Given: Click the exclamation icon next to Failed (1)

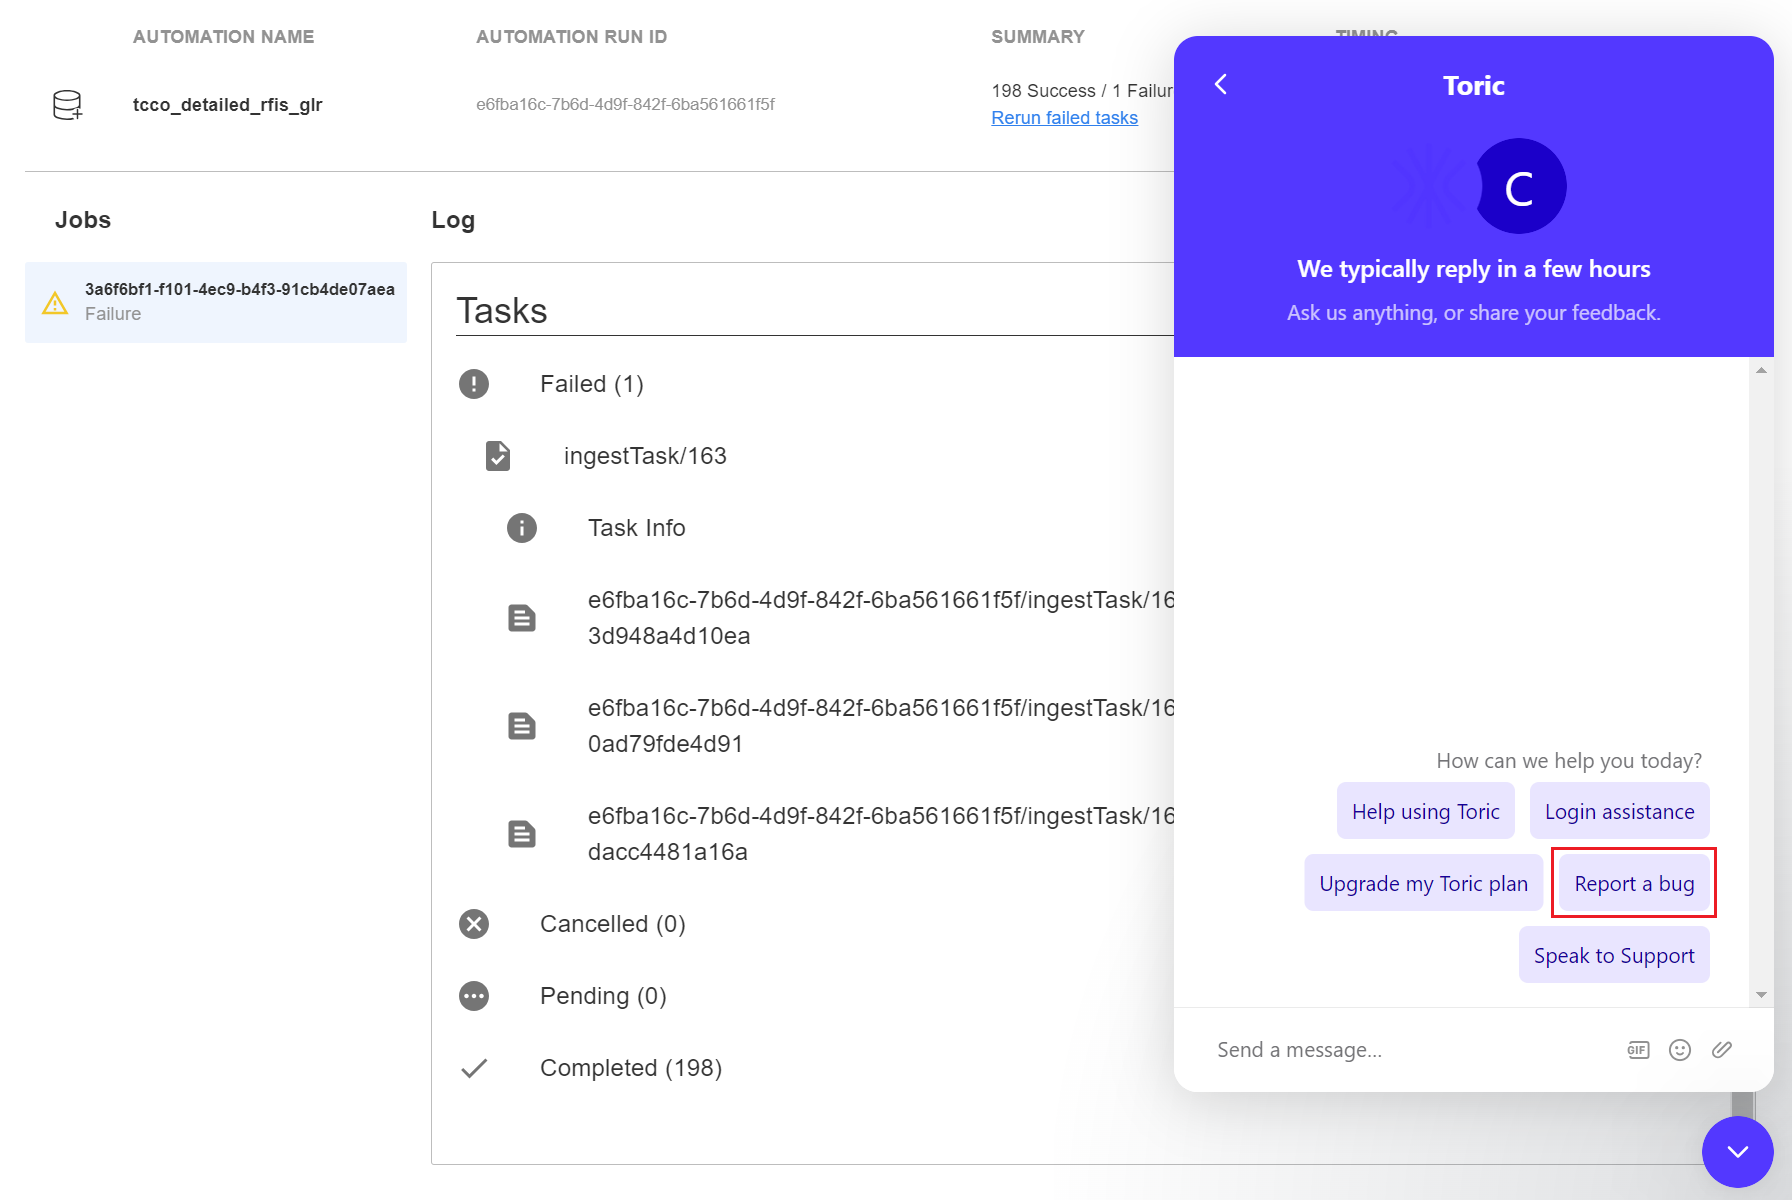Looking at the screenshot, I should [474, 384].
